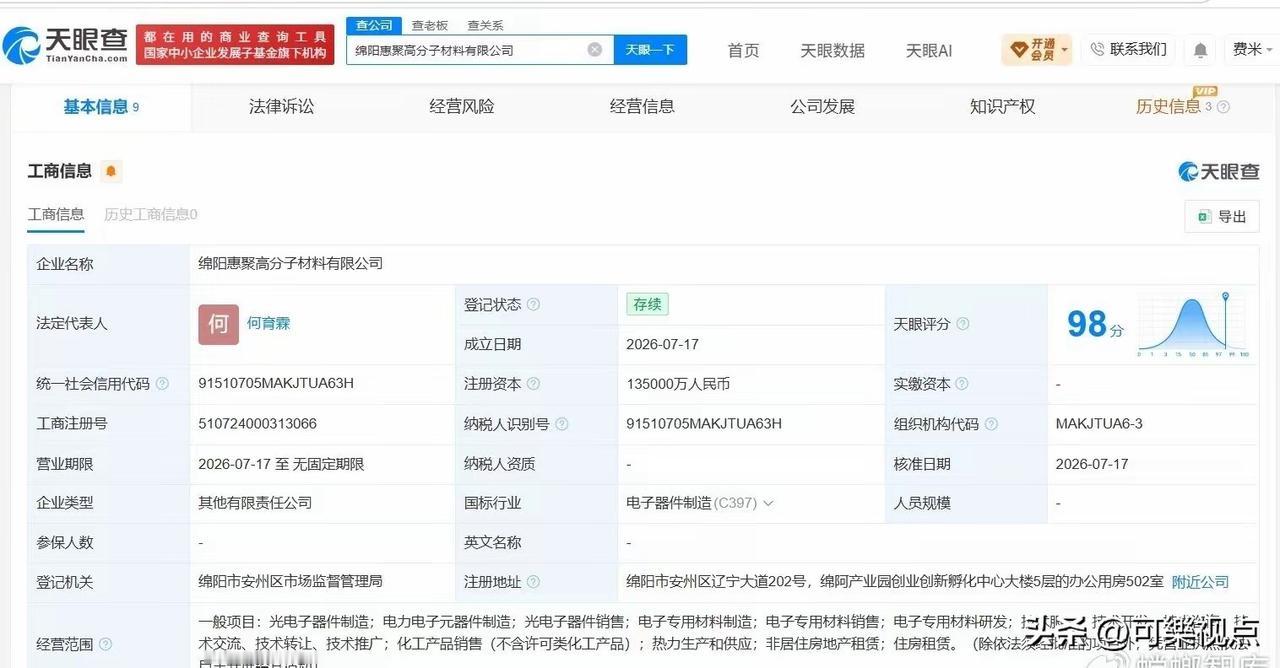Click the orange bell icon beside 工商信息 heading
Image resolution: width=1280 pixels, height=668 pixels.
[x=111, y=171]
